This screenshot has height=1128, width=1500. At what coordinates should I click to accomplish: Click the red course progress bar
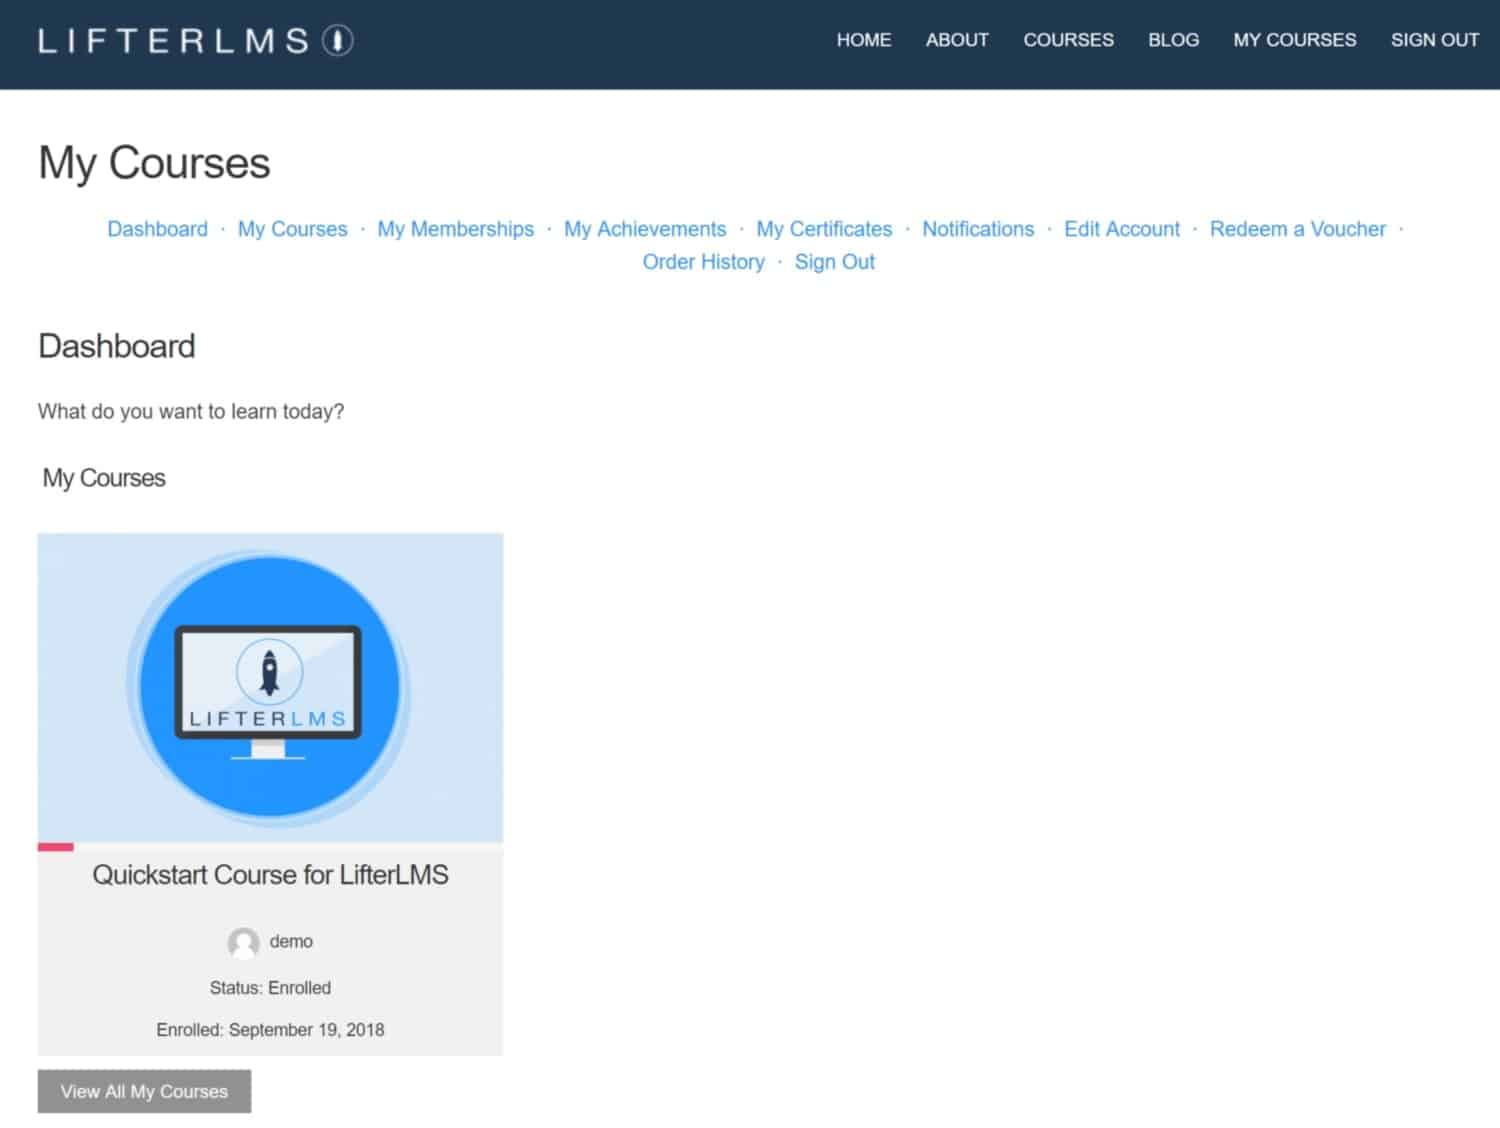56,847
